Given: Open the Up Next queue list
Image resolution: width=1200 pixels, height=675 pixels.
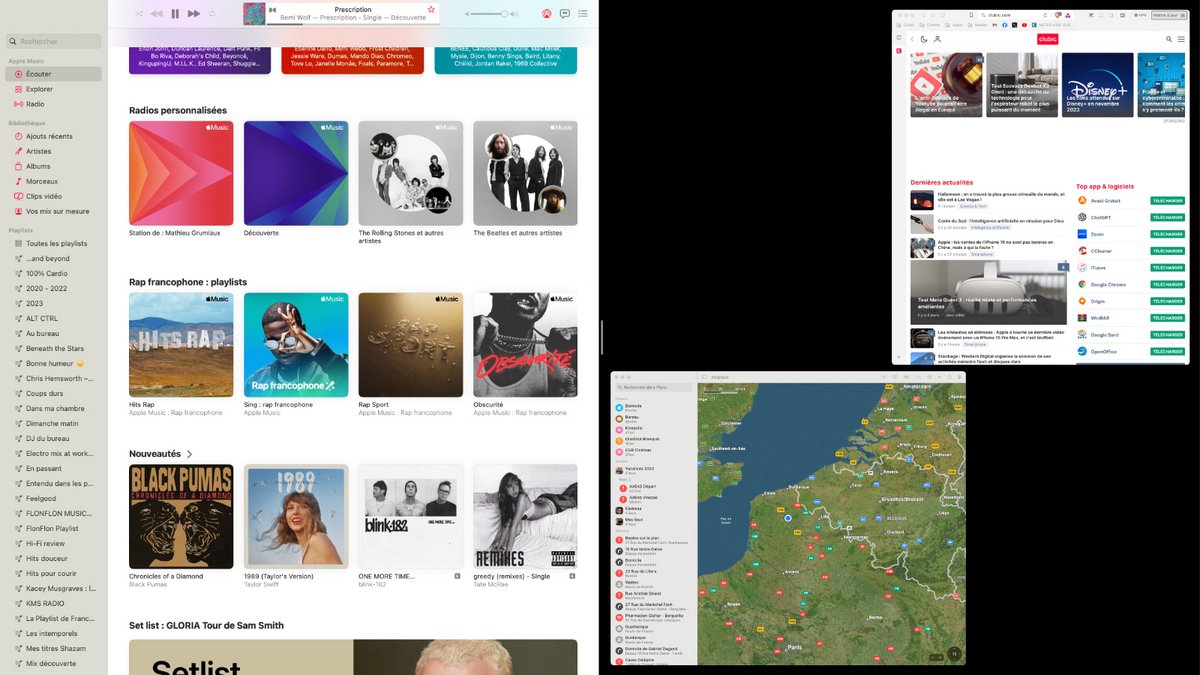Looking at the screenshot, I should pyautogui.click(x=583, y=14).
